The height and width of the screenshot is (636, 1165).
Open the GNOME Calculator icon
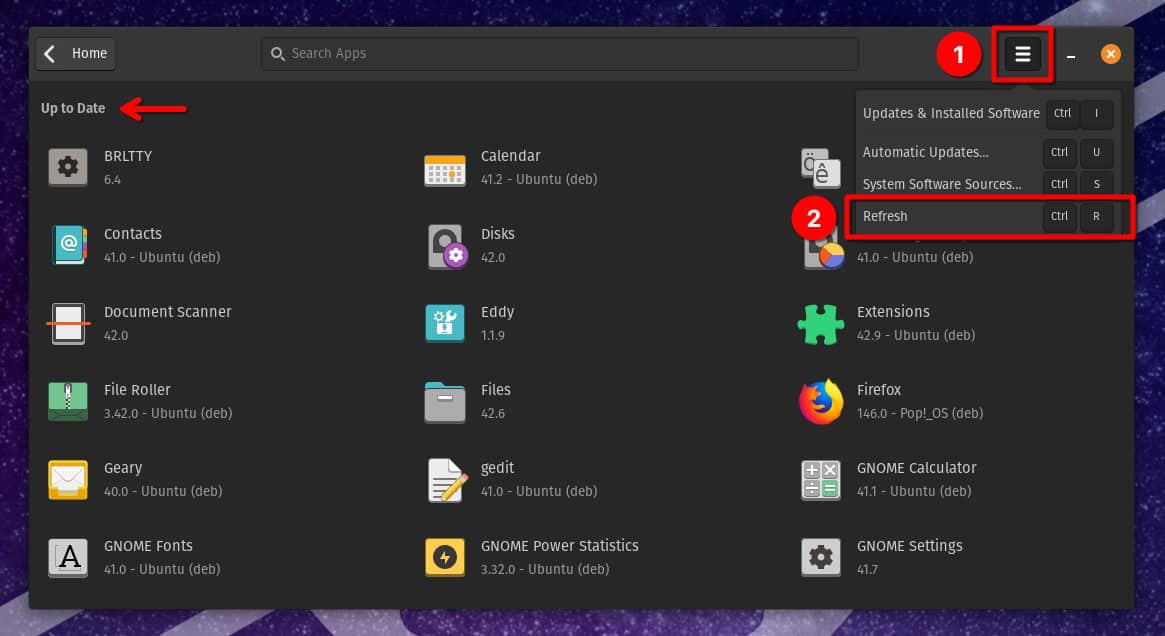pos(820,480)
